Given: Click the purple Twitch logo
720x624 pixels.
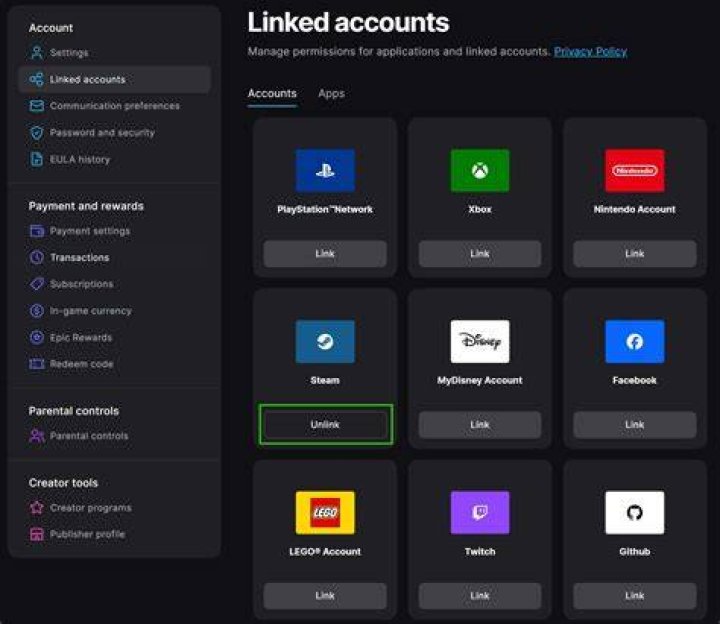Looking at the screenshot, I should [x=480, y=512].
